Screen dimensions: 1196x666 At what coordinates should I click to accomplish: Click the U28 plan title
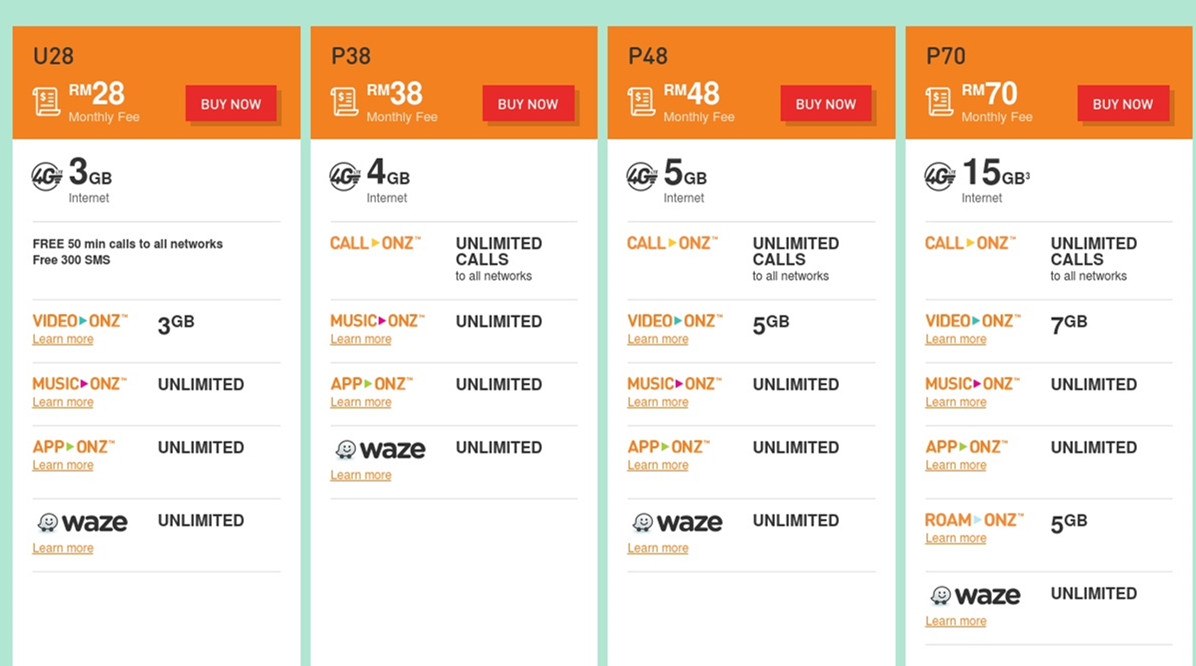(53, 56)
